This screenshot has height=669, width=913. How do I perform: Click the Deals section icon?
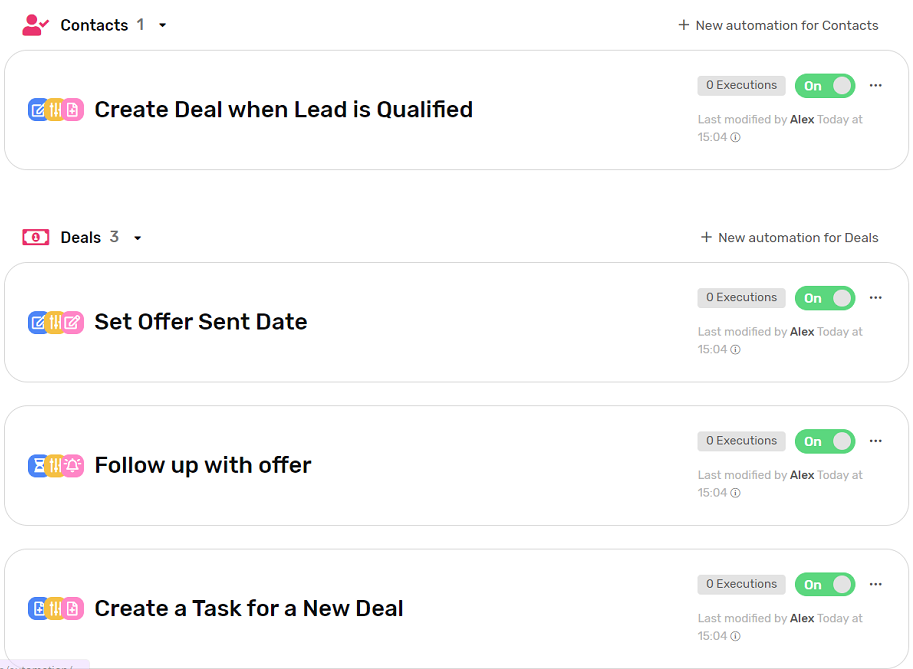click(34, 237)
